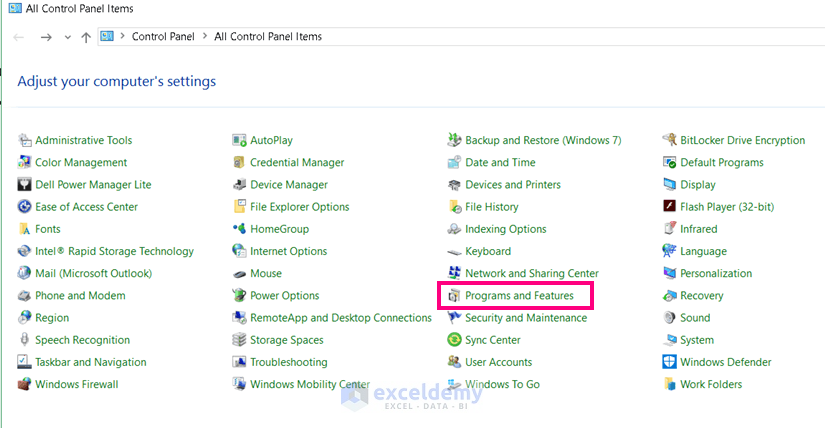
Task: Click the Color Management icon
Action: point(24,162)
